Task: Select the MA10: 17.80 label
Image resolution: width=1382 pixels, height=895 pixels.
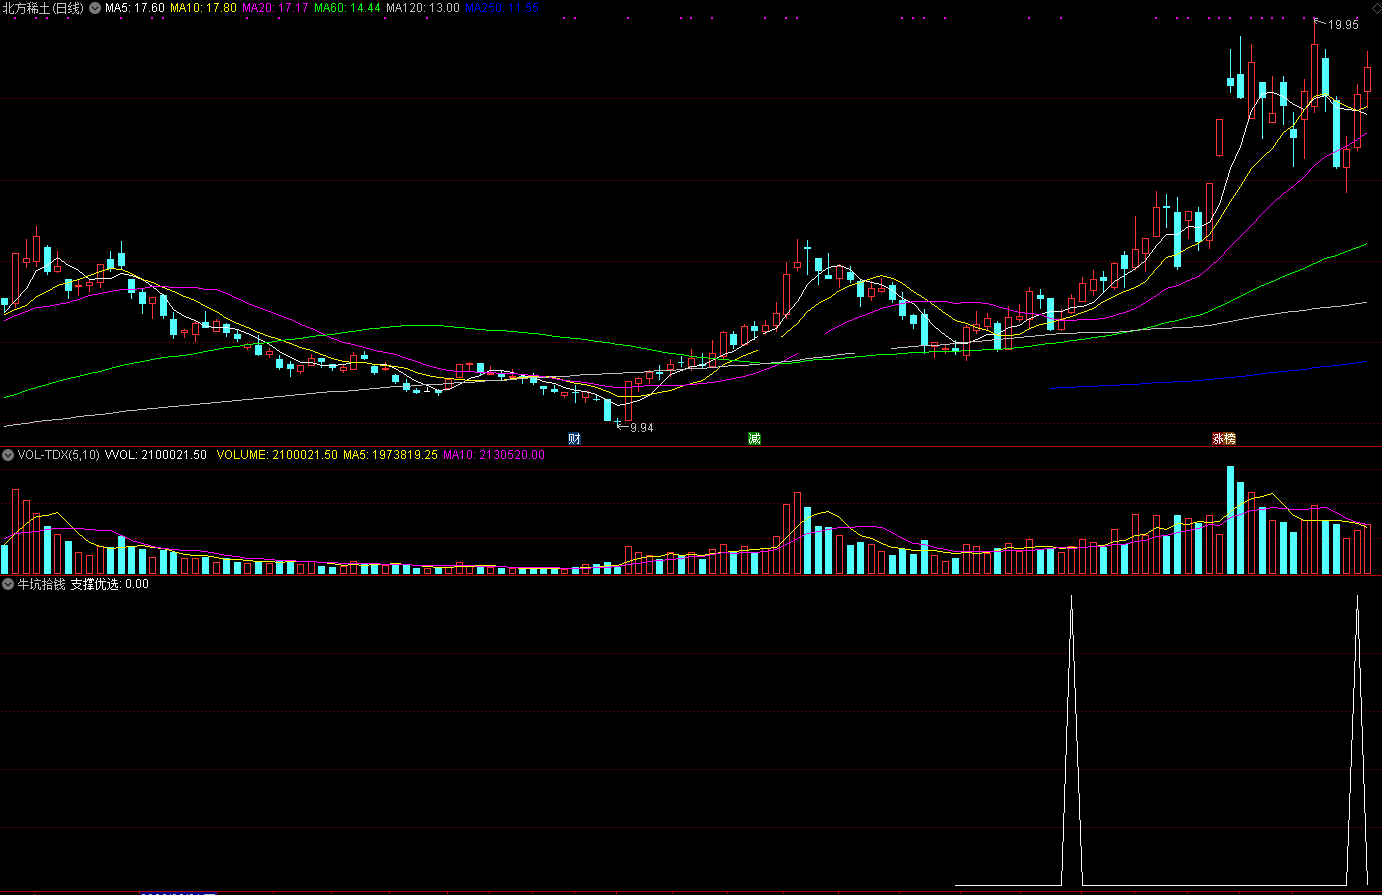Action: coord(204,8)
